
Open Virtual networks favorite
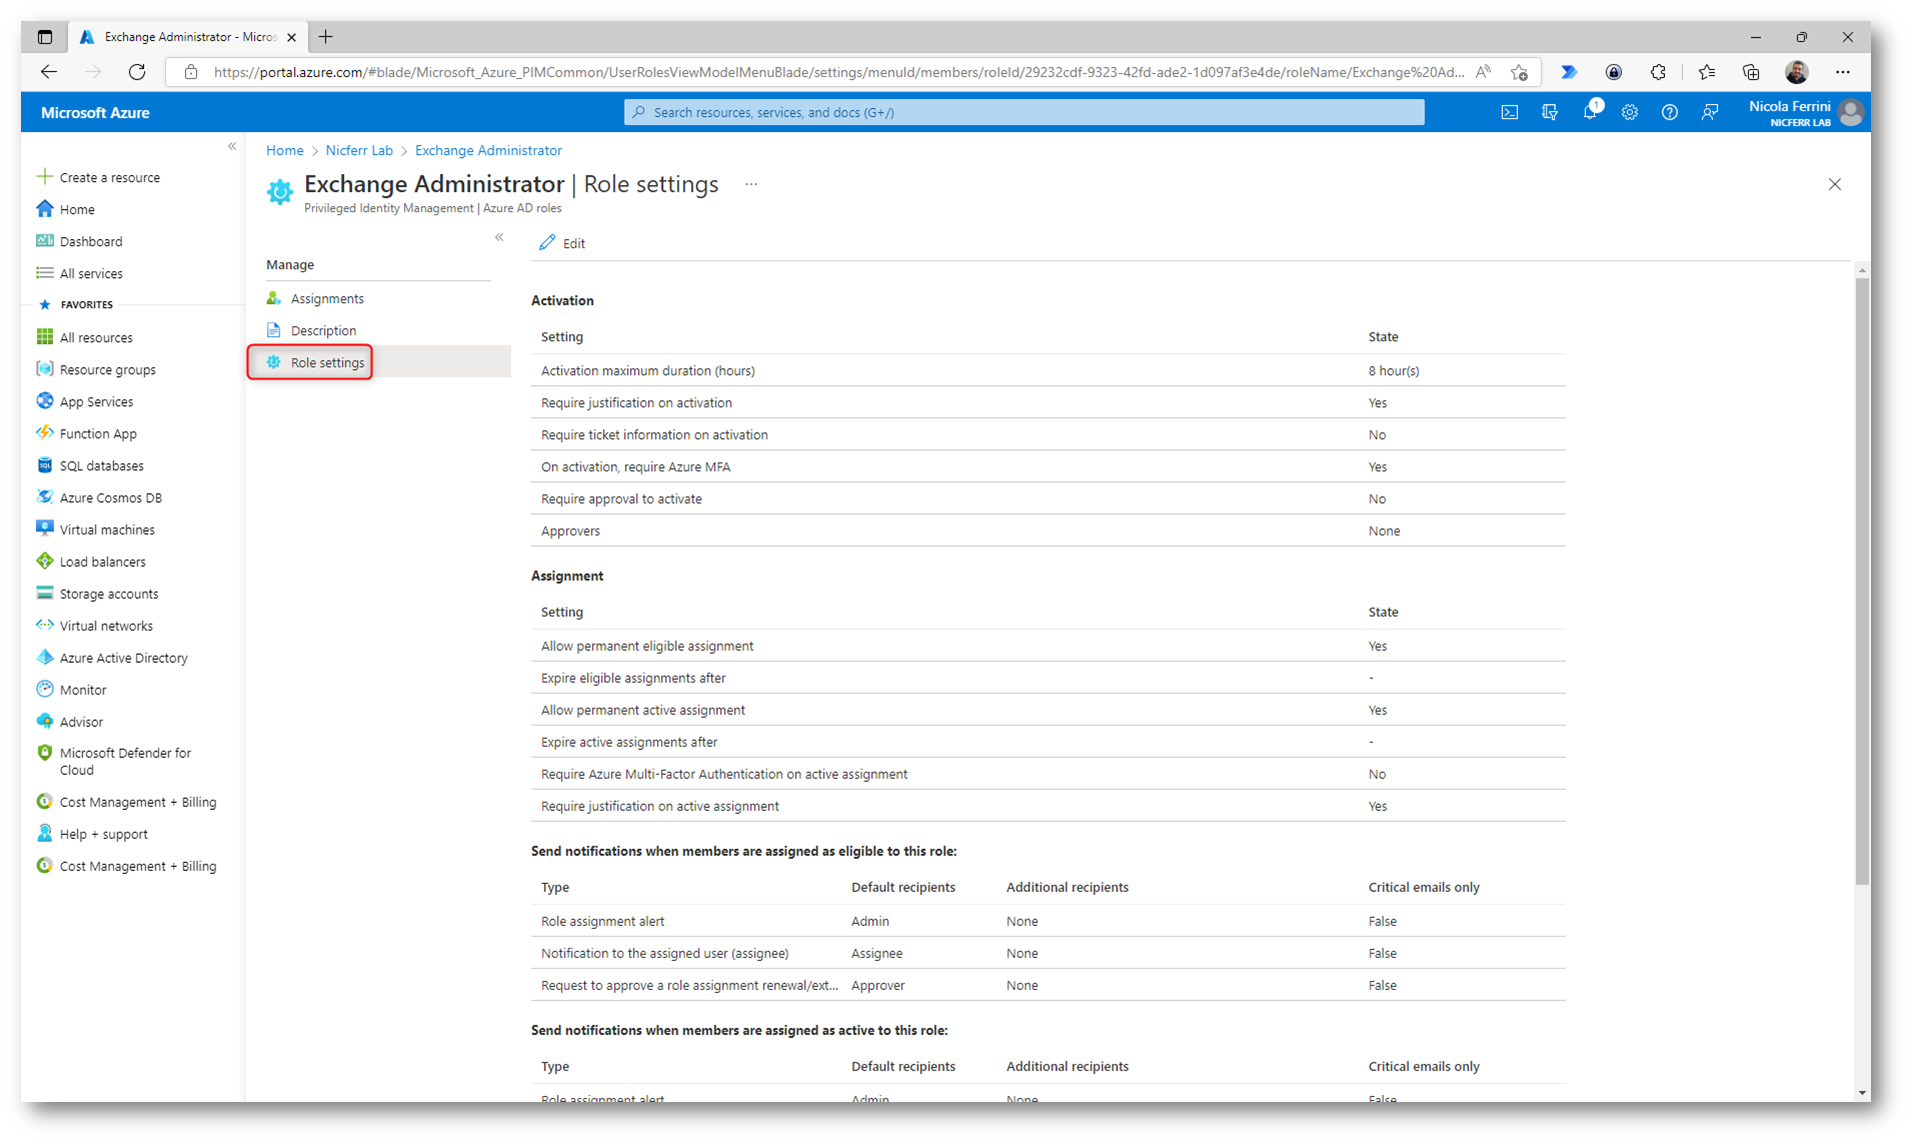pyautogui.click(x=106, y=625)
